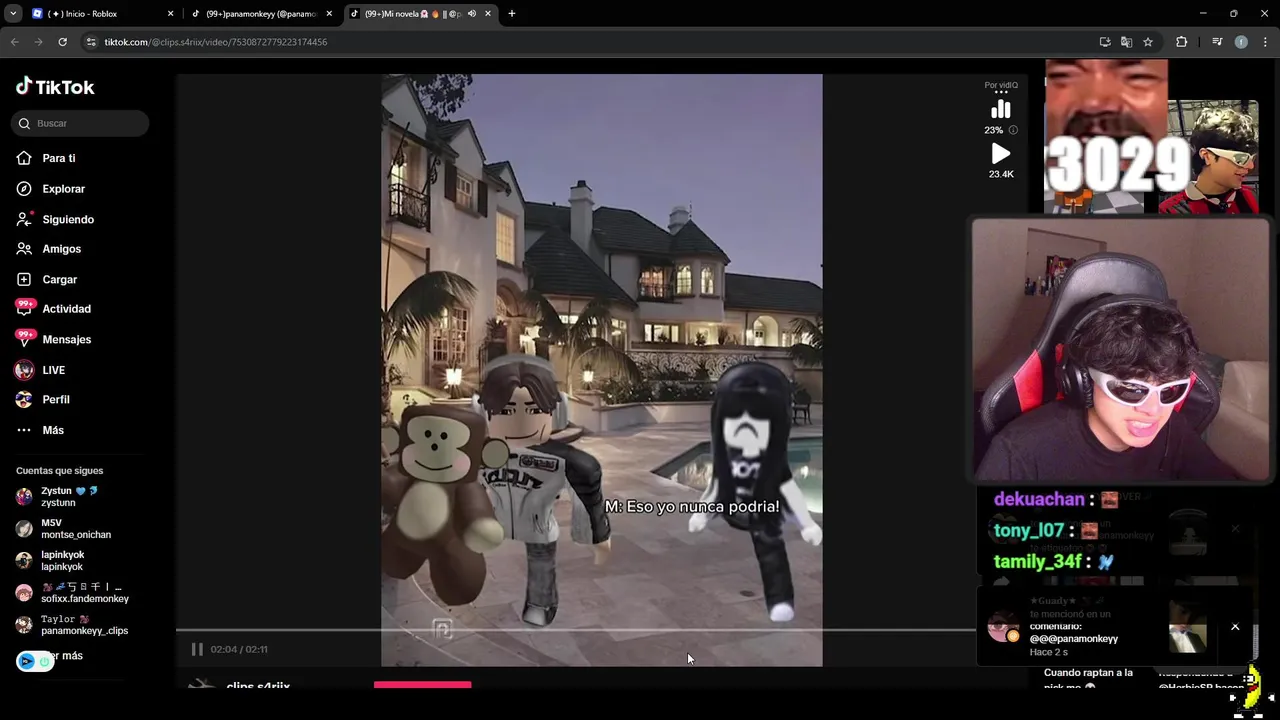Viewport: 1280px width, 720px height.
Task: Open the Para ti feed
Action: [x=59, y=158]
